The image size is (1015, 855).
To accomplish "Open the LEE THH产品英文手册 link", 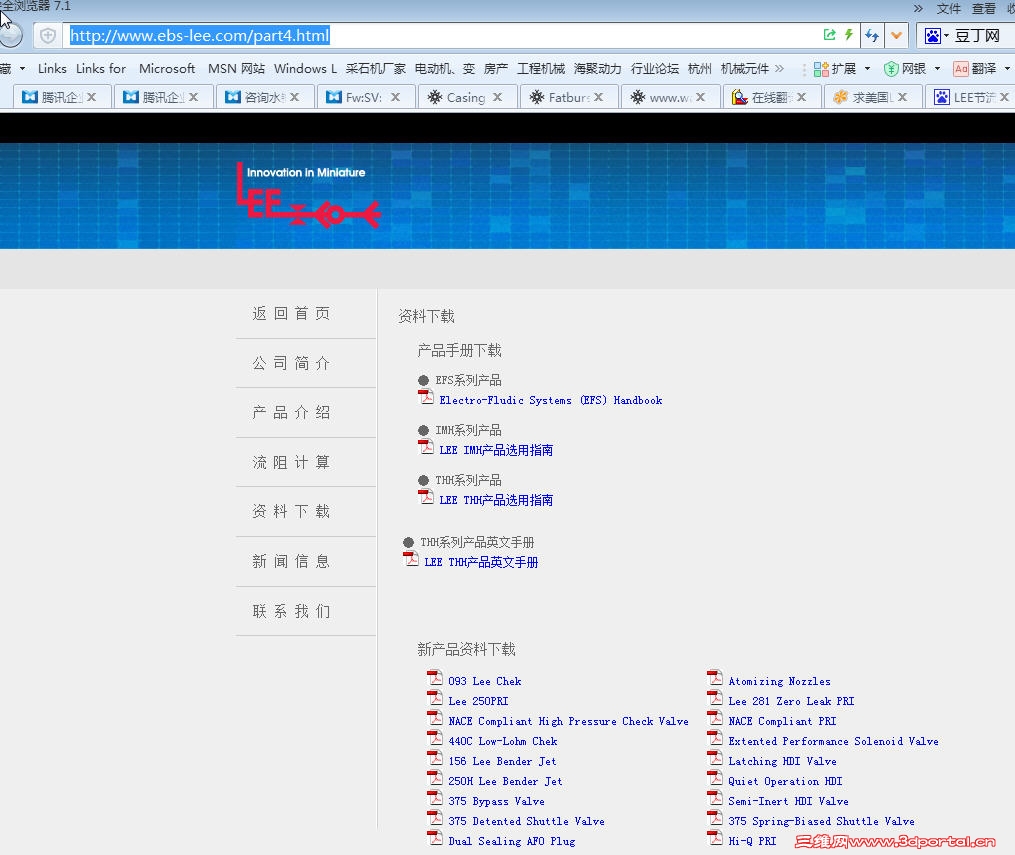I will point(481,562).
